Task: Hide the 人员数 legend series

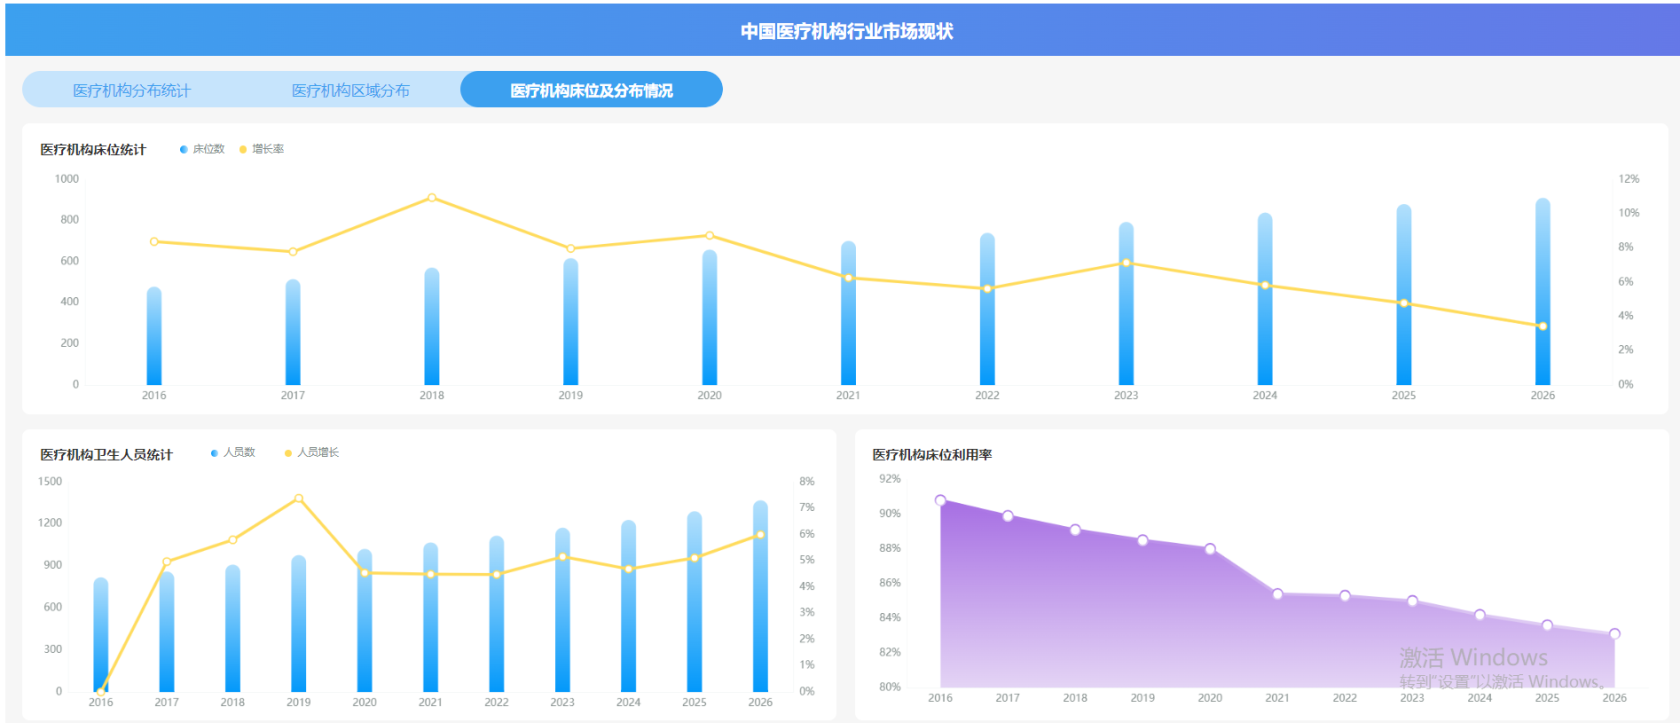Action: click(x=233, y=453)
